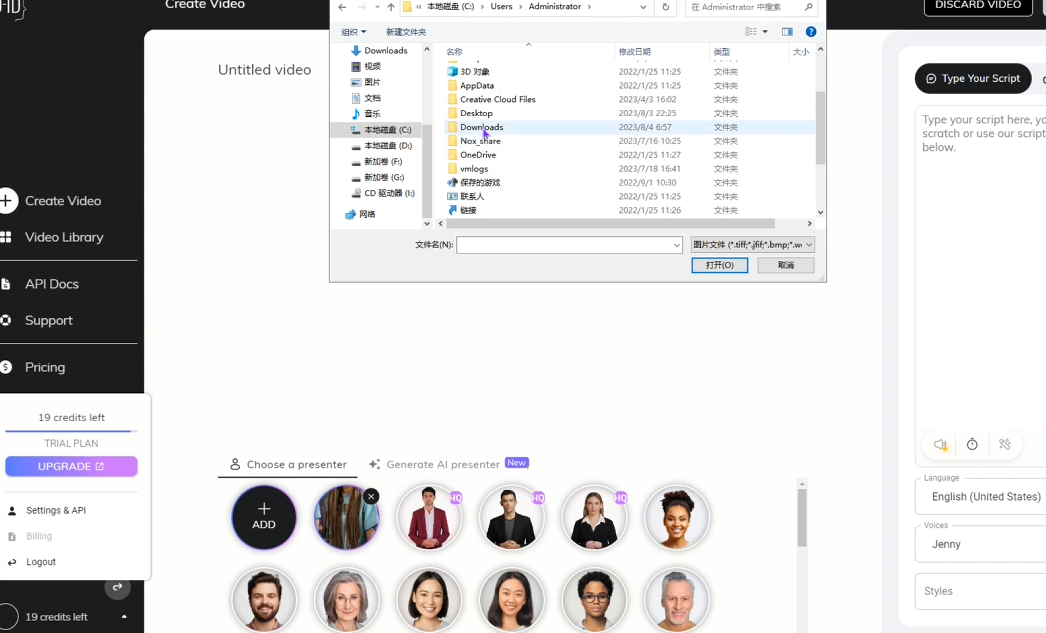This screenshot has width=1046, height=633.
Task: Click the speaker listen icon under the script box
Action: (x=940, y=445)
